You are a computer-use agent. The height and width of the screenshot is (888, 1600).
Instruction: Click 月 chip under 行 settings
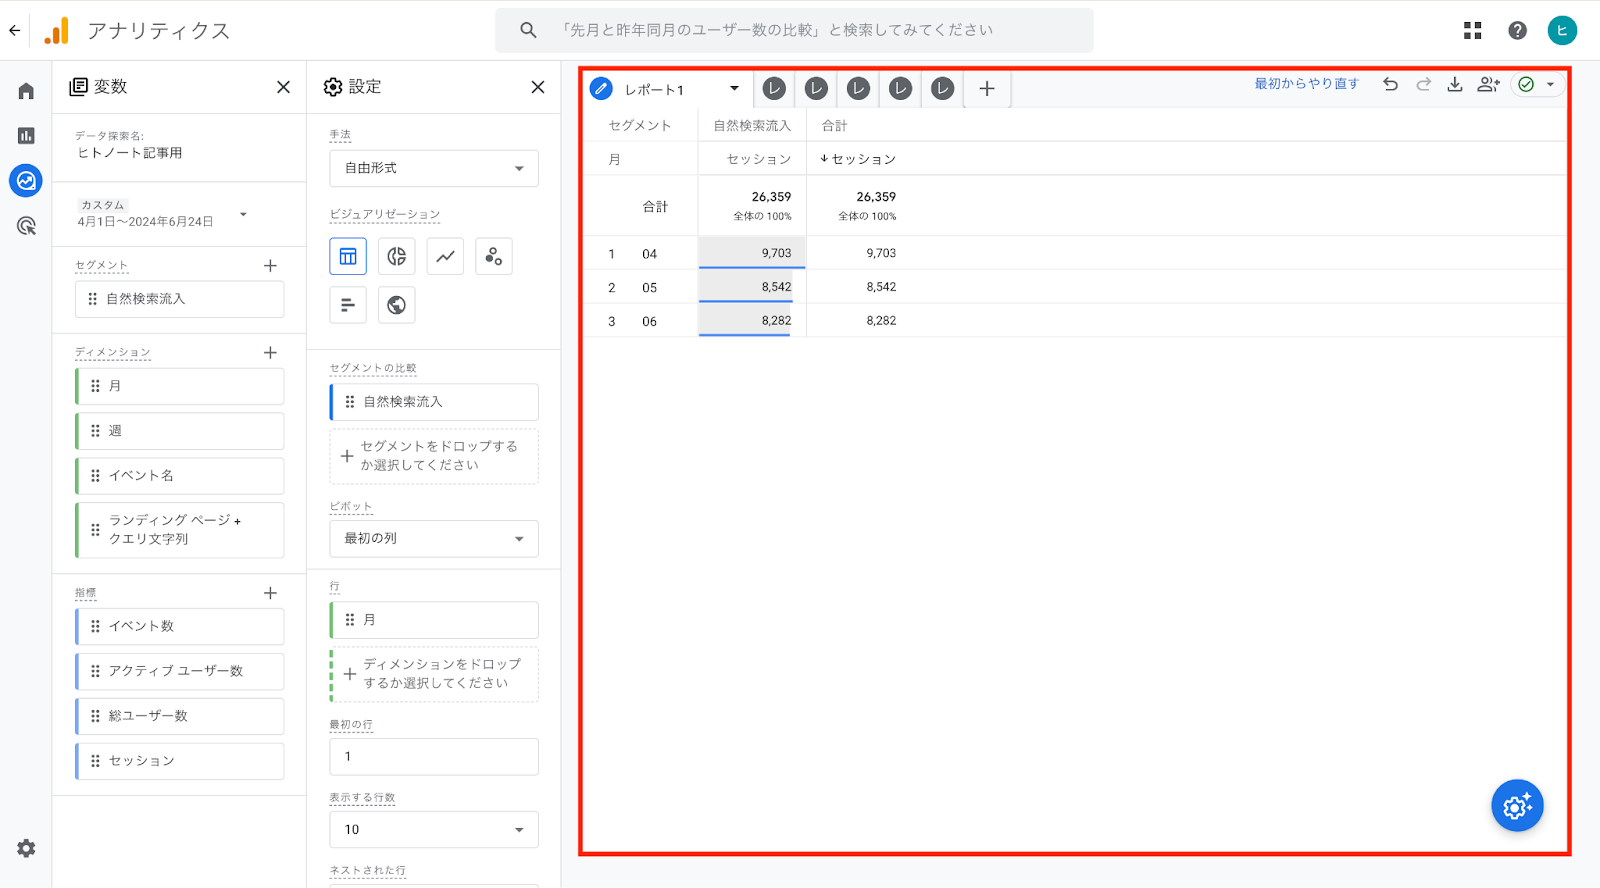click(x=434, y=620)
